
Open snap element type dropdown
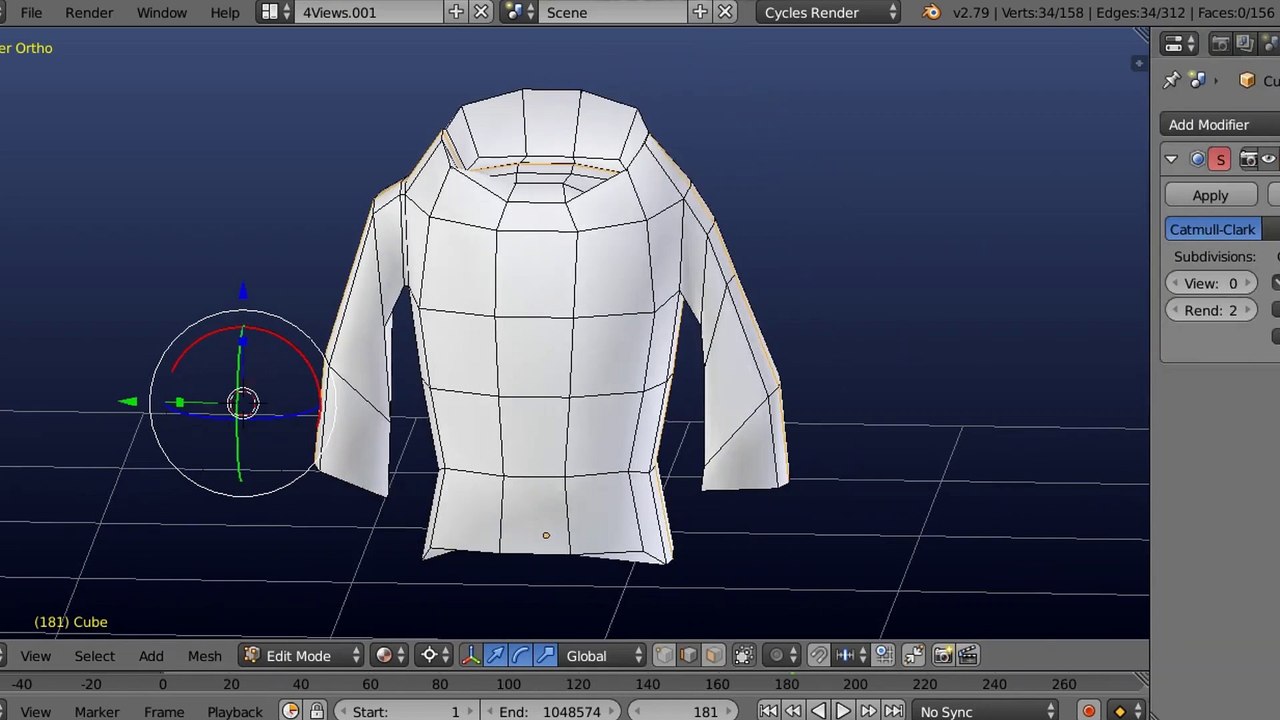[850, 656]
